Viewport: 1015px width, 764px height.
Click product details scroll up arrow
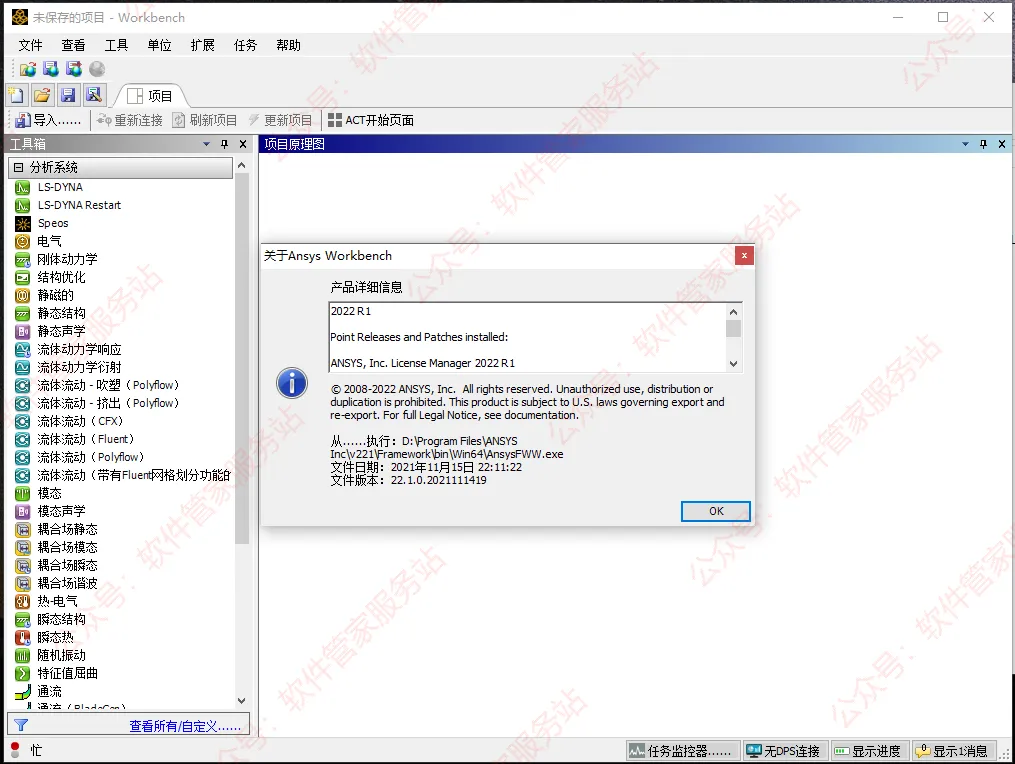[733, 311]
